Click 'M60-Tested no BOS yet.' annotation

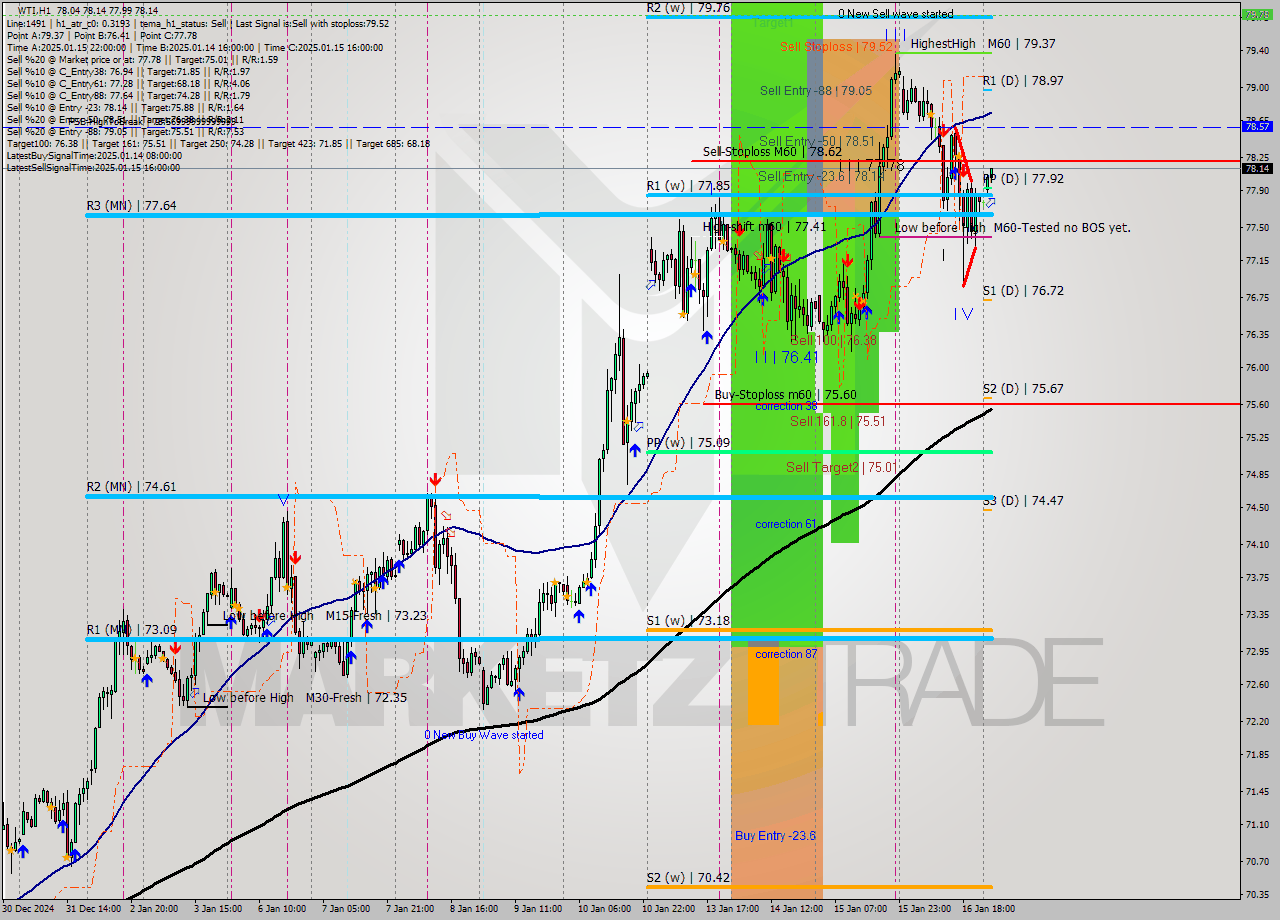tap(1062, 228)
